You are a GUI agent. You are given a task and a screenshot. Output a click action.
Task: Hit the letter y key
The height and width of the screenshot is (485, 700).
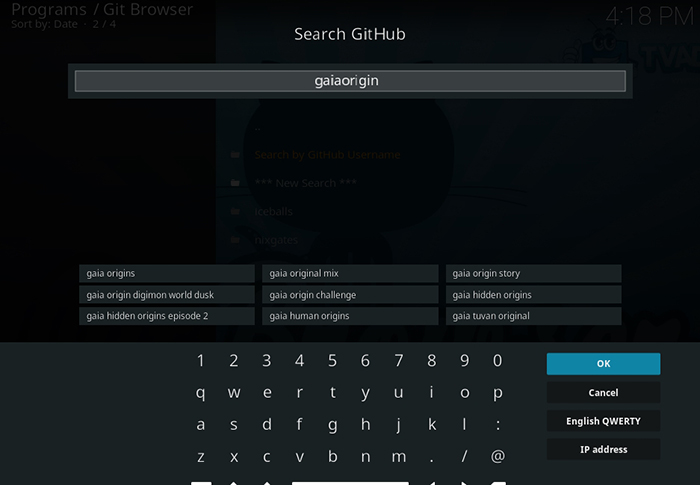(x=365, y=393)
